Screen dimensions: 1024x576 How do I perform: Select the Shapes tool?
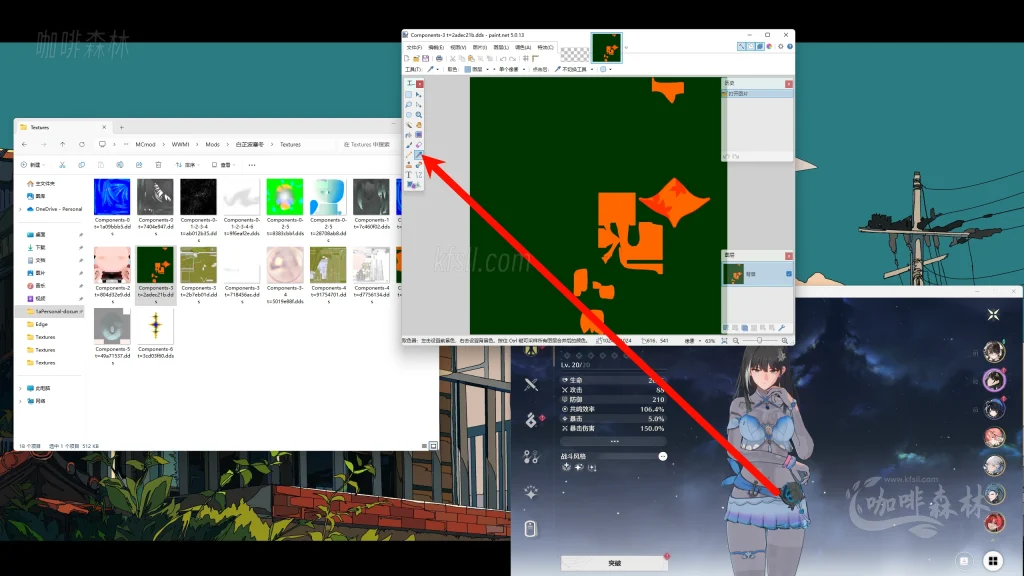413,185
